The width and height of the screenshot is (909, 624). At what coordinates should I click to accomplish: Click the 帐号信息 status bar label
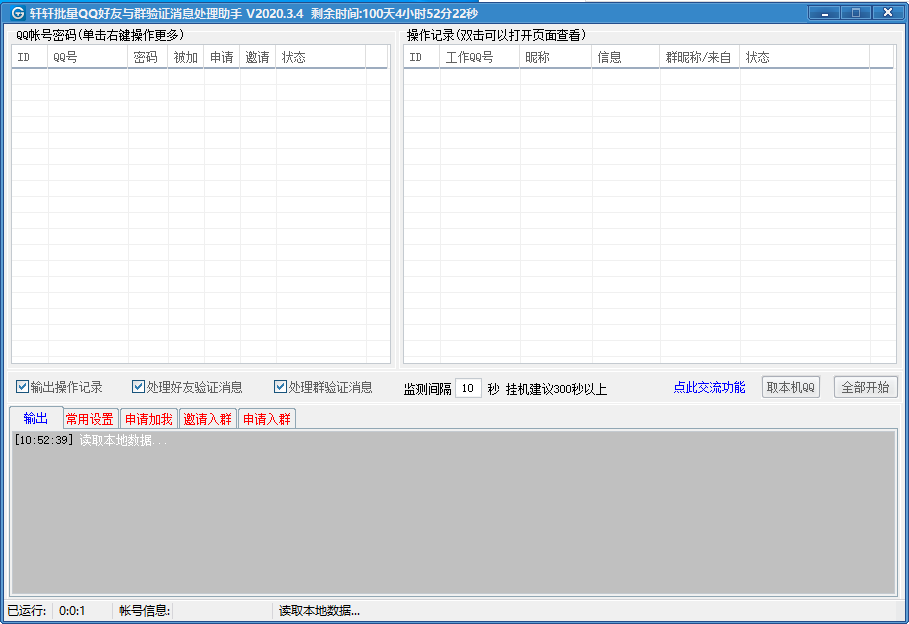tap(144, 611)
